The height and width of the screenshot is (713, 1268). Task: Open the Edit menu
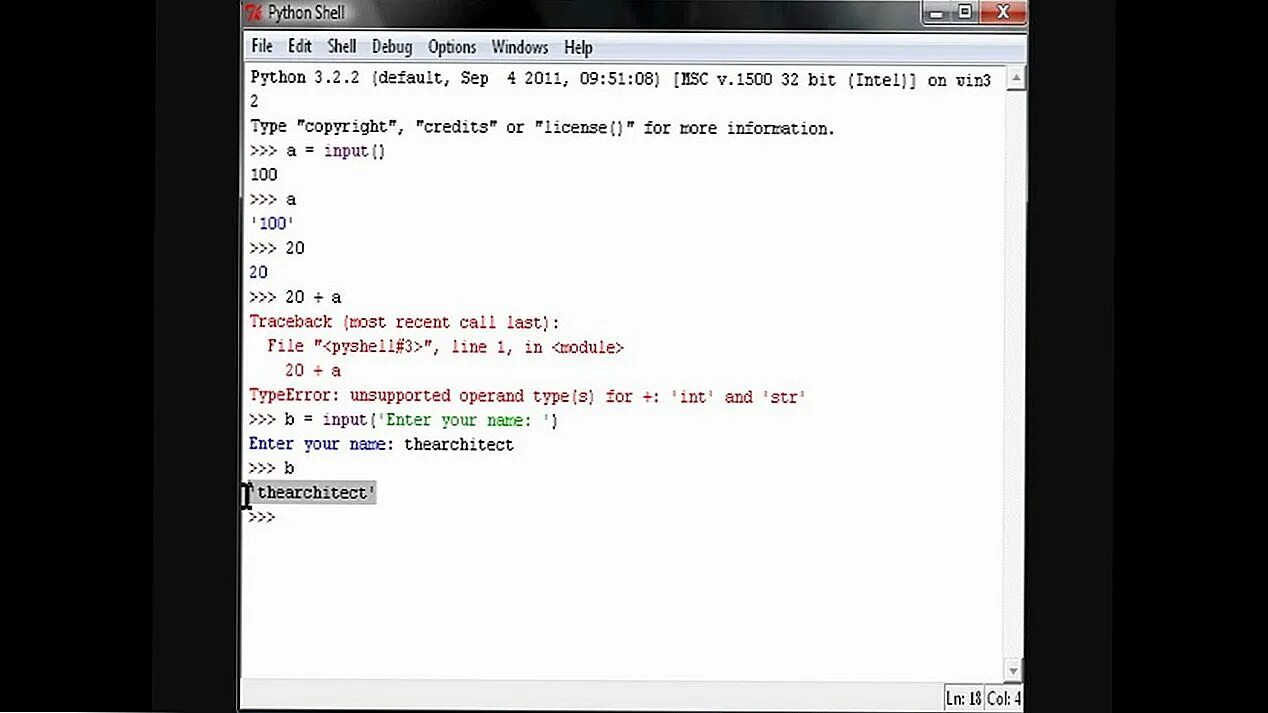point(300,47)
